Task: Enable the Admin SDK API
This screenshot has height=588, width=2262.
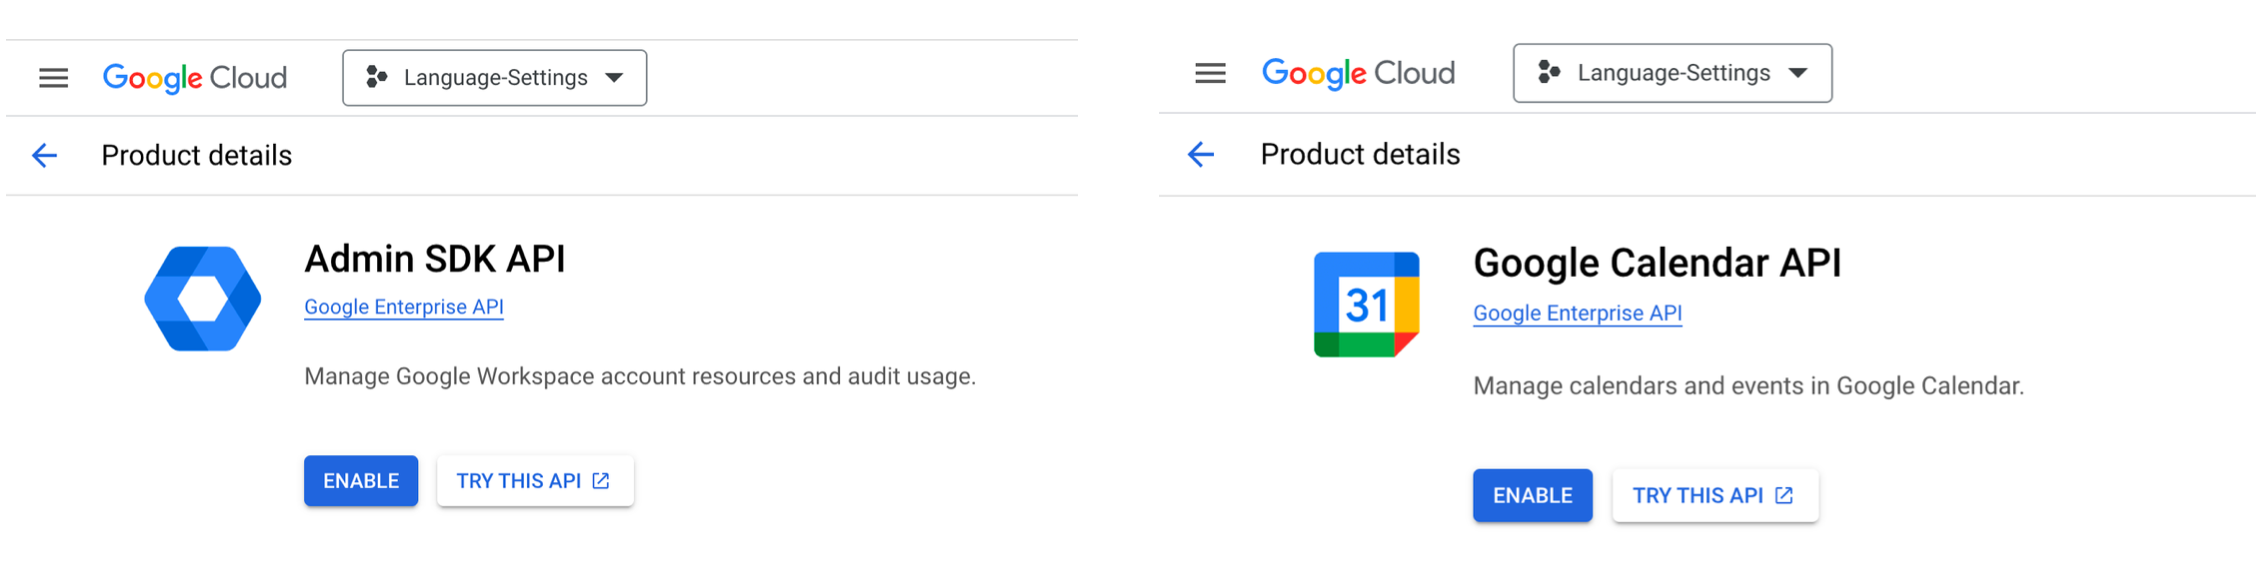Action: point(360,481)
